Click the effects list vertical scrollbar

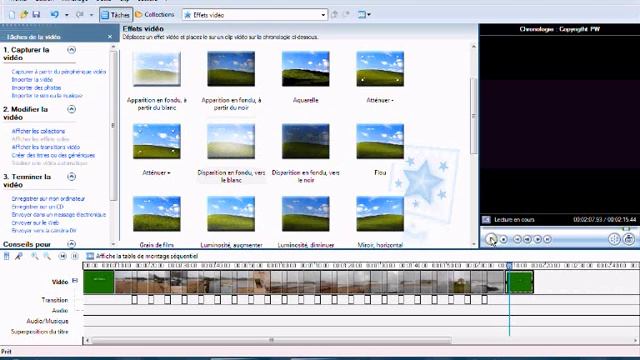click(x=473, y=116)
